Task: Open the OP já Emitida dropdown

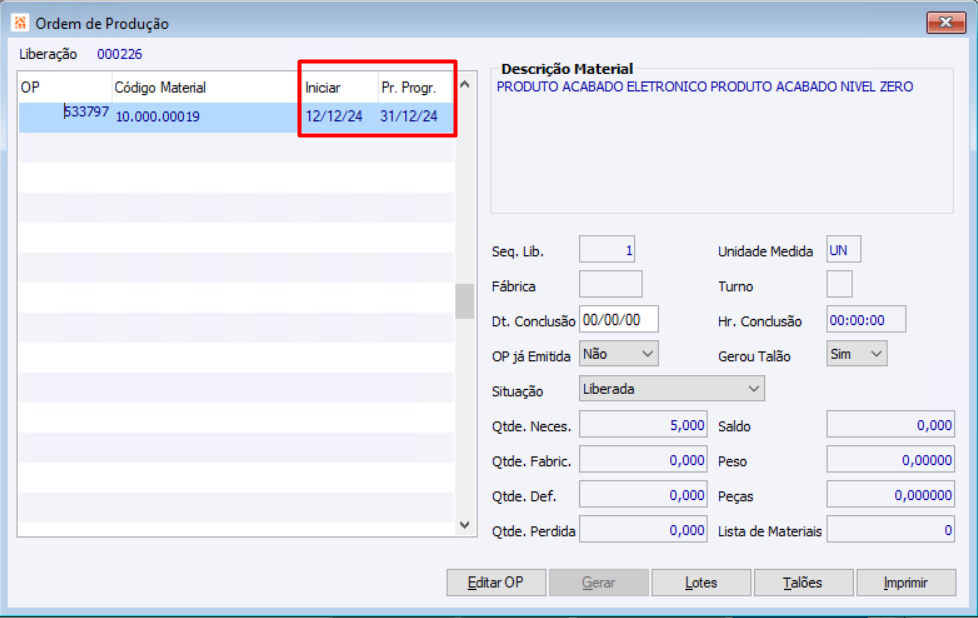Action: (619, 354)
